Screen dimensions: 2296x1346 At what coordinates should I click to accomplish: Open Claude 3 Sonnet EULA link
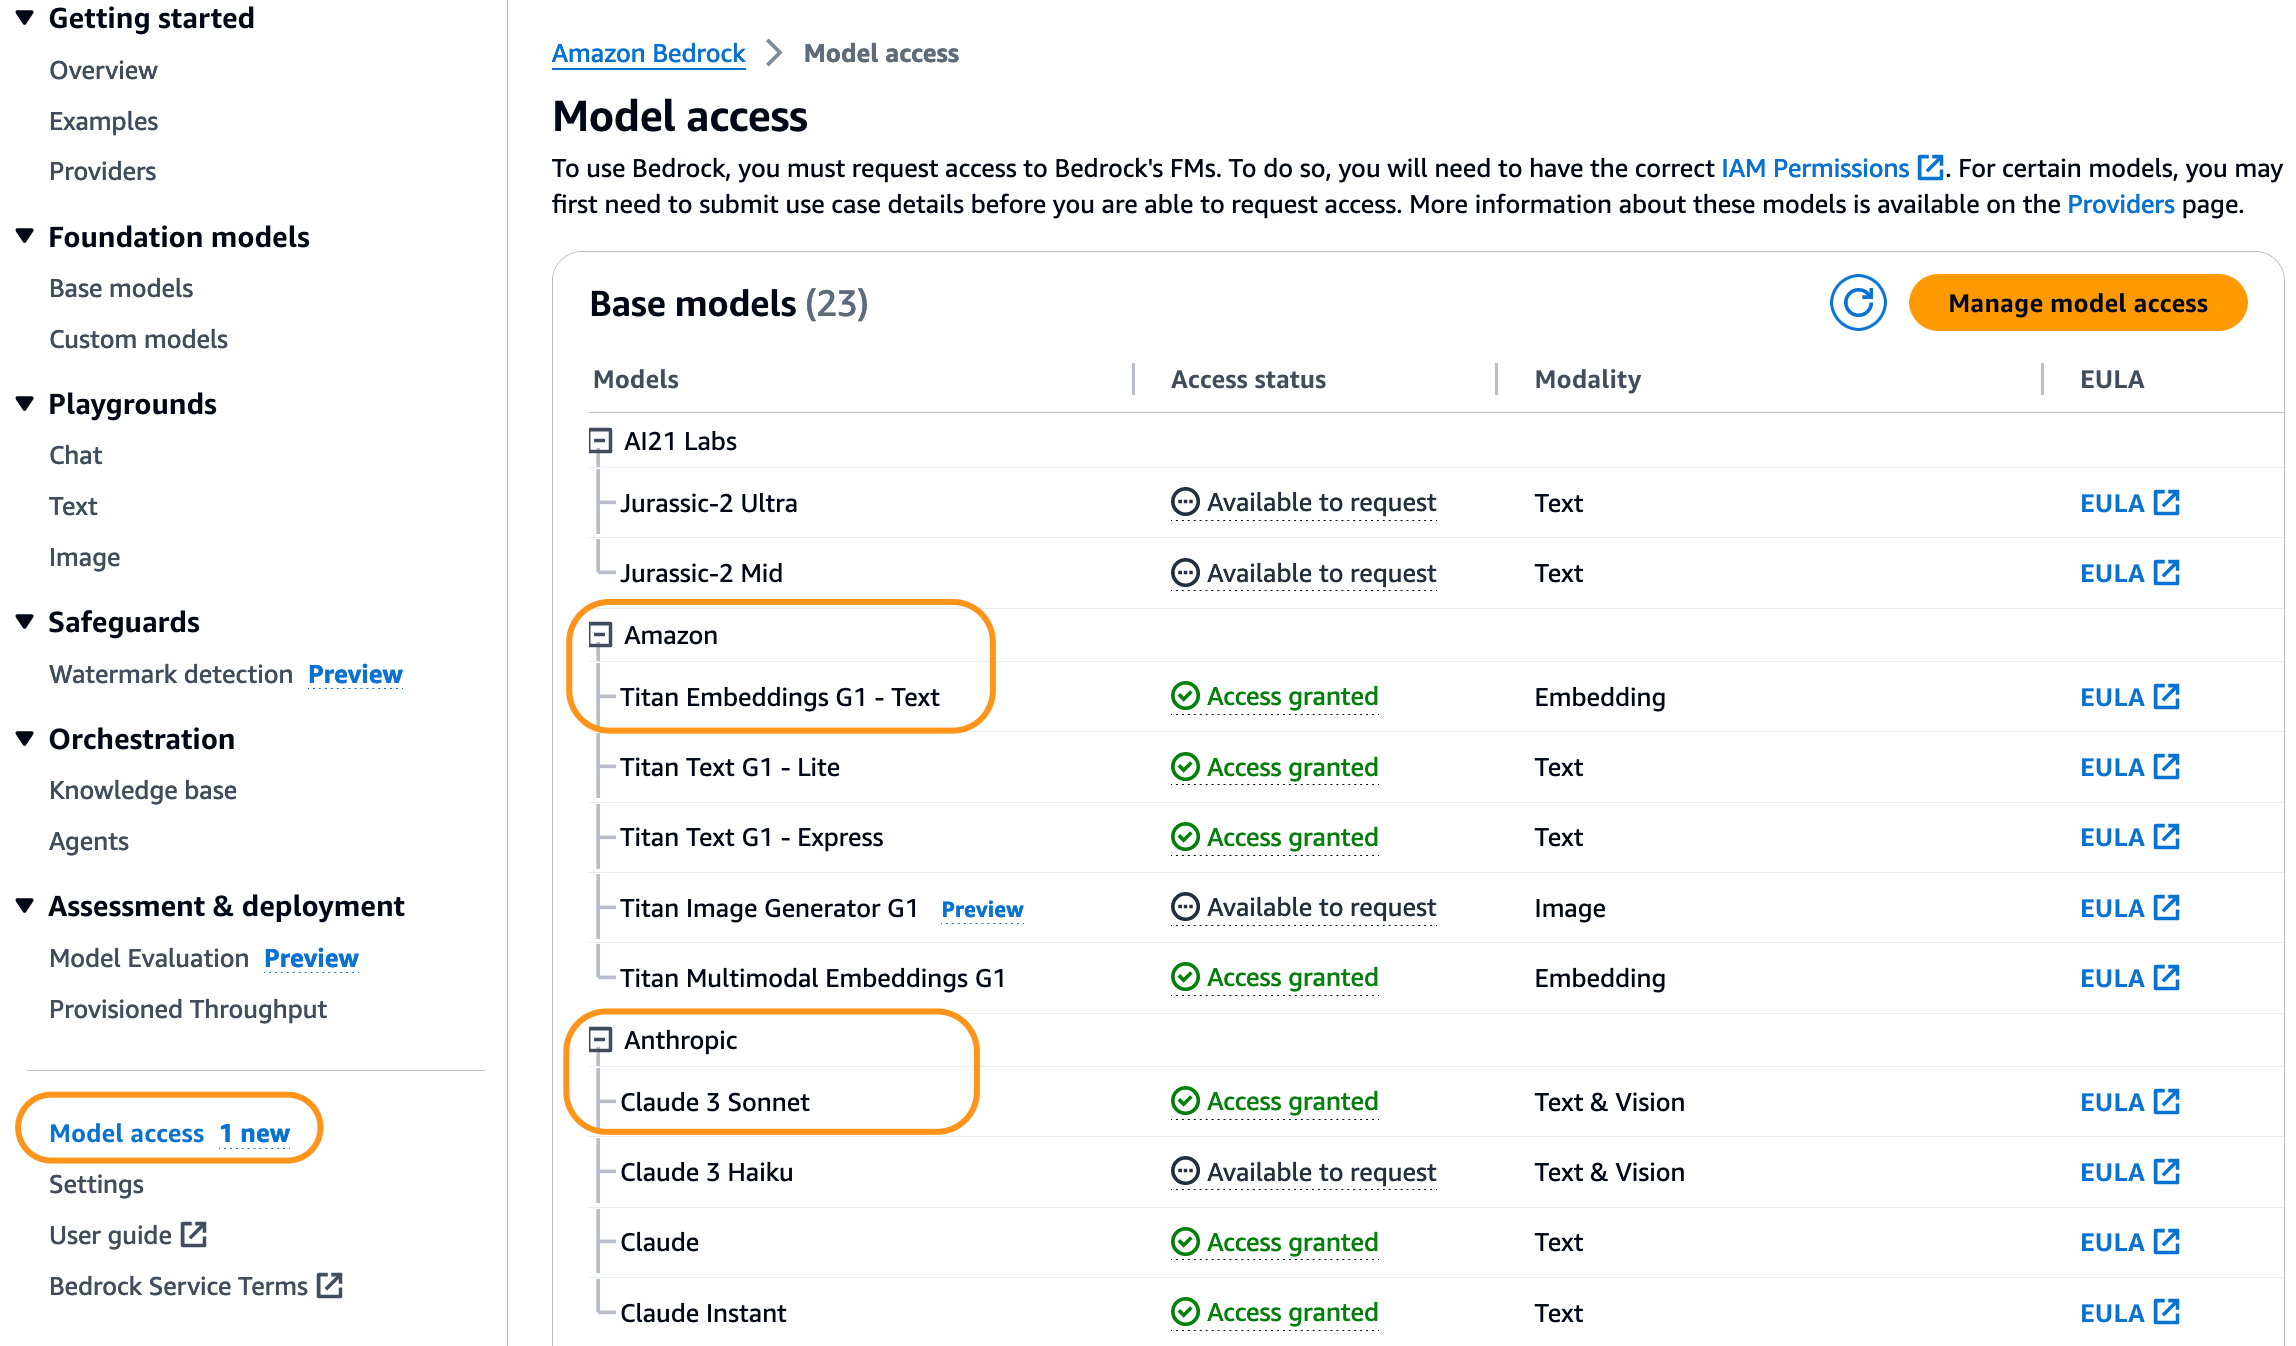click(2129, 1102)
